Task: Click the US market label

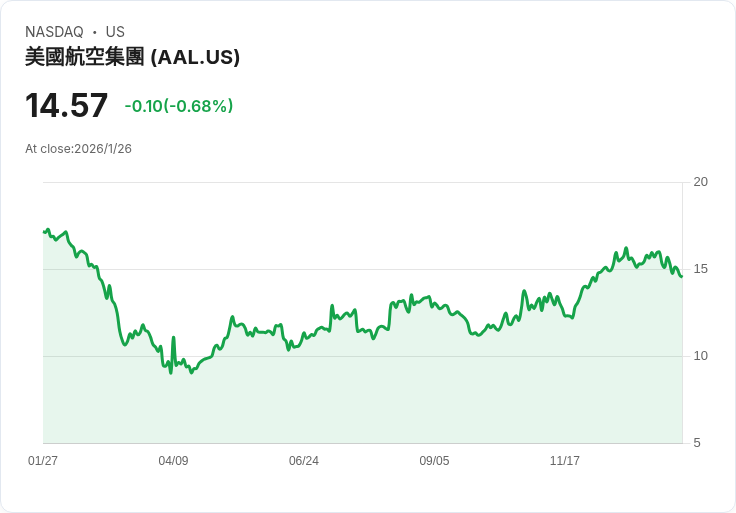Action: click(x=115, y=32)
